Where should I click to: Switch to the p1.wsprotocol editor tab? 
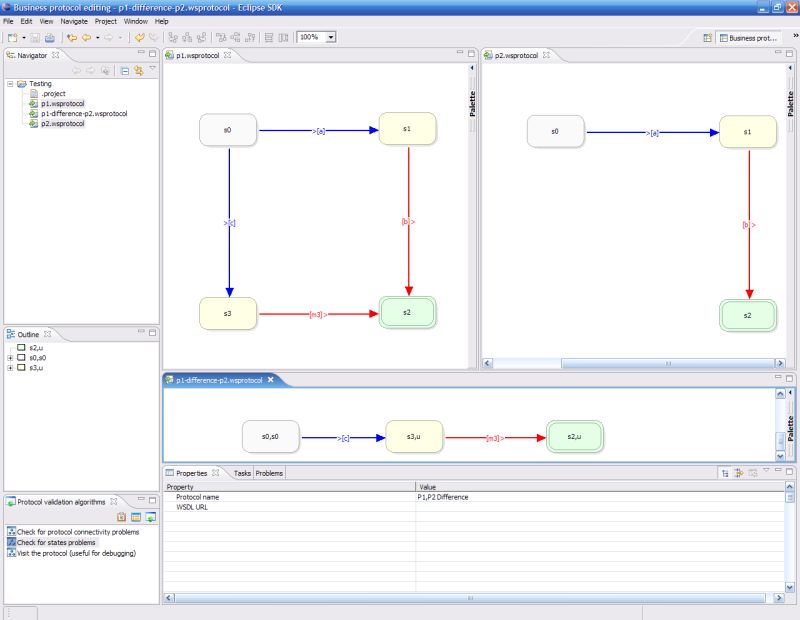(x=197, y=55)
